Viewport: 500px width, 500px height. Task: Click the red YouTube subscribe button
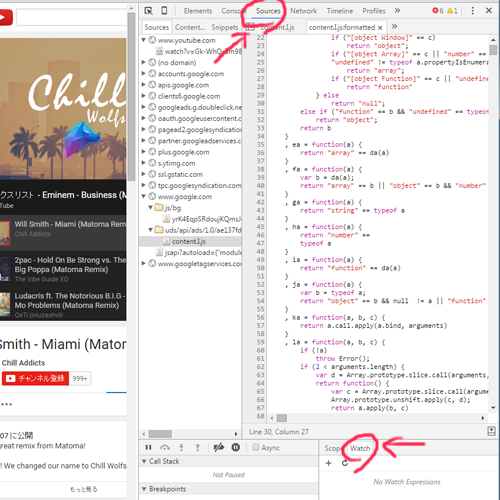point(35,378)
